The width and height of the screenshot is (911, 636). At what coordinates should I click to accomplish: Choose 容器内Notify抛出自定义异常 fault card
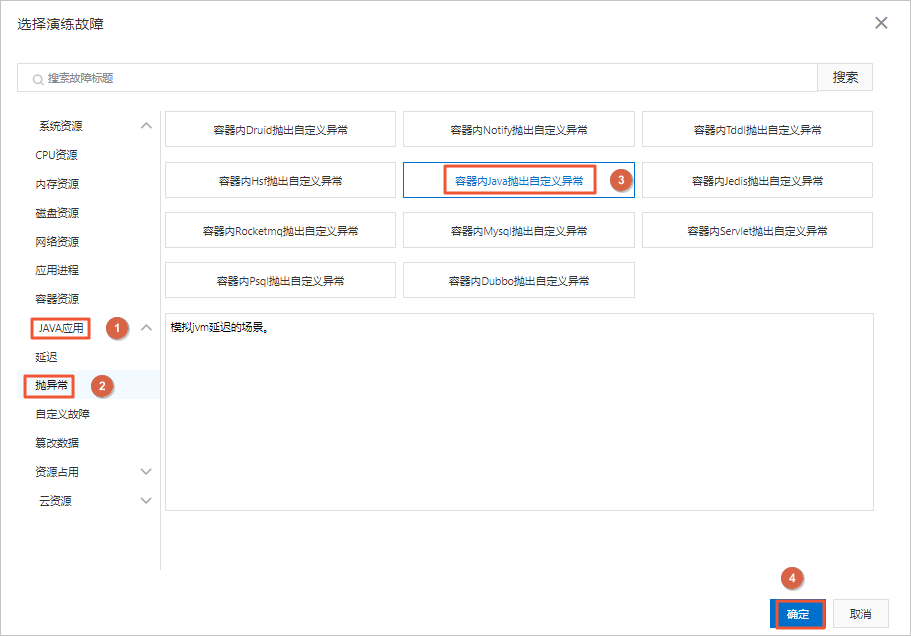click(x=519, y=130)
